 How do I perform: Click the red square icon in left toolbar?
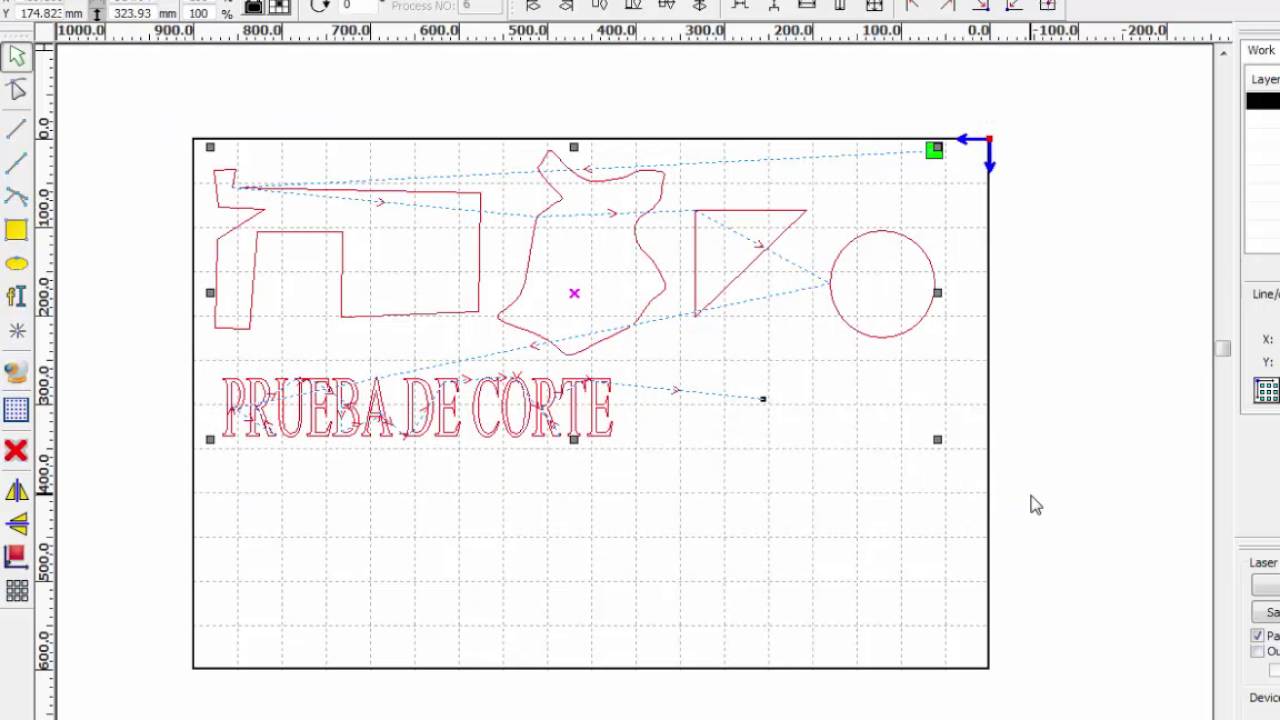16,557
